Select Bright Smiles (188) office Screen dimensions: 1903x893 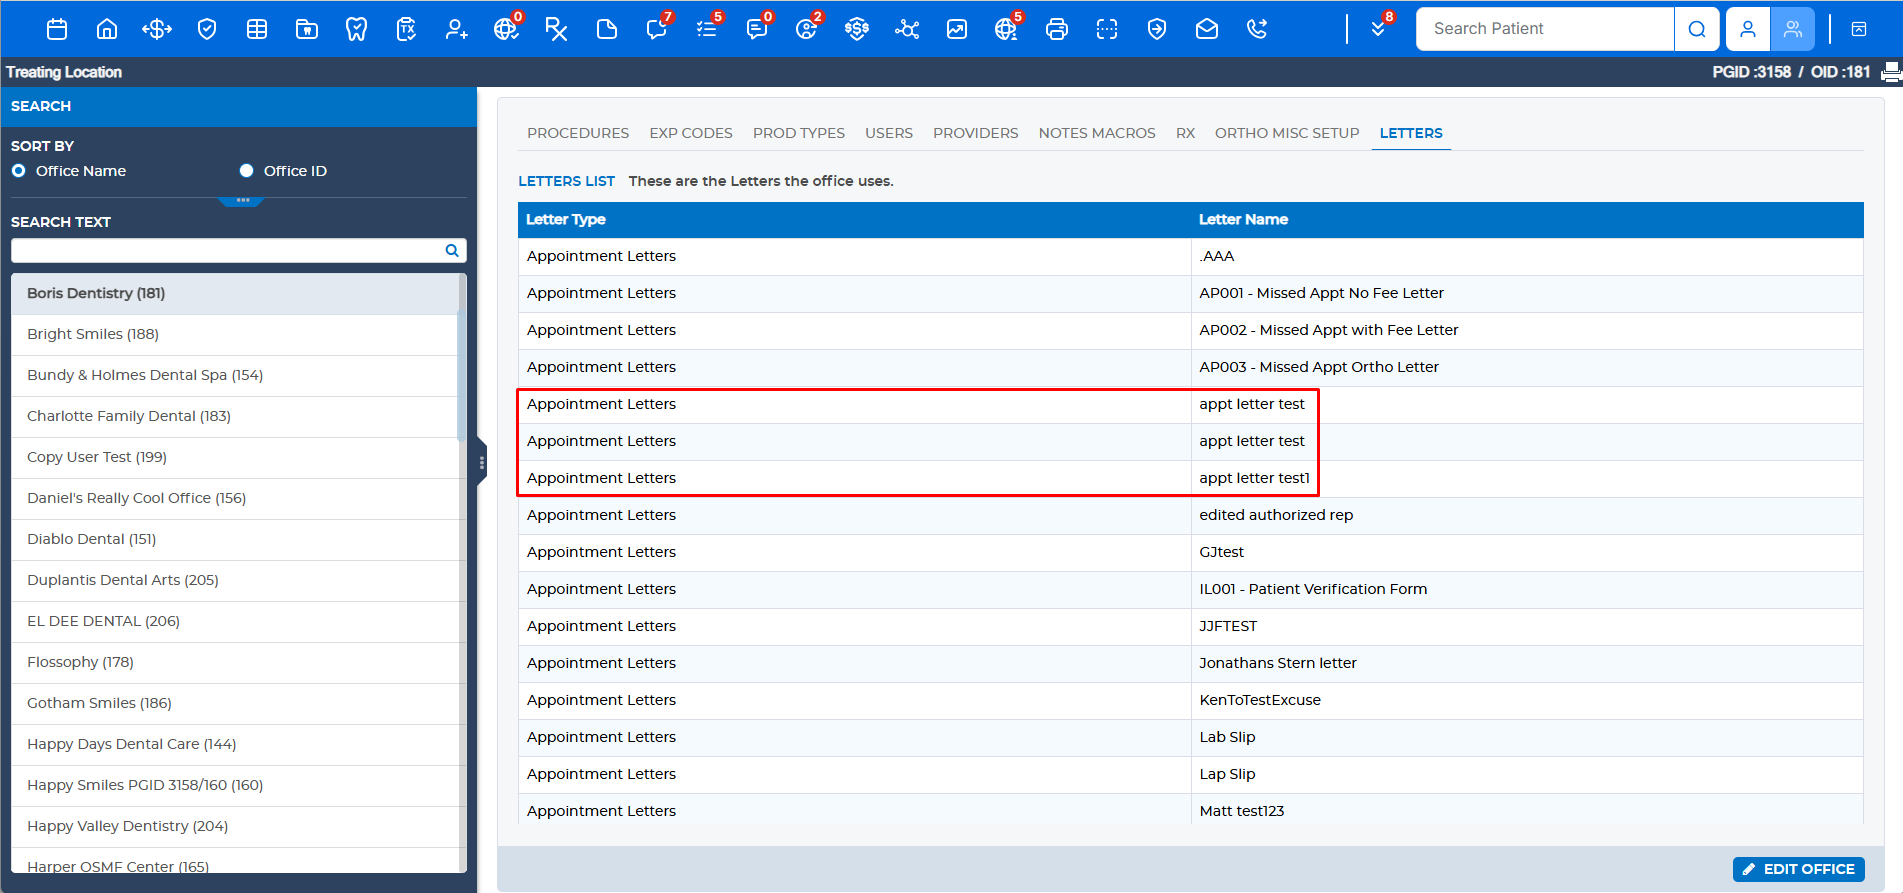click(235, 334)
